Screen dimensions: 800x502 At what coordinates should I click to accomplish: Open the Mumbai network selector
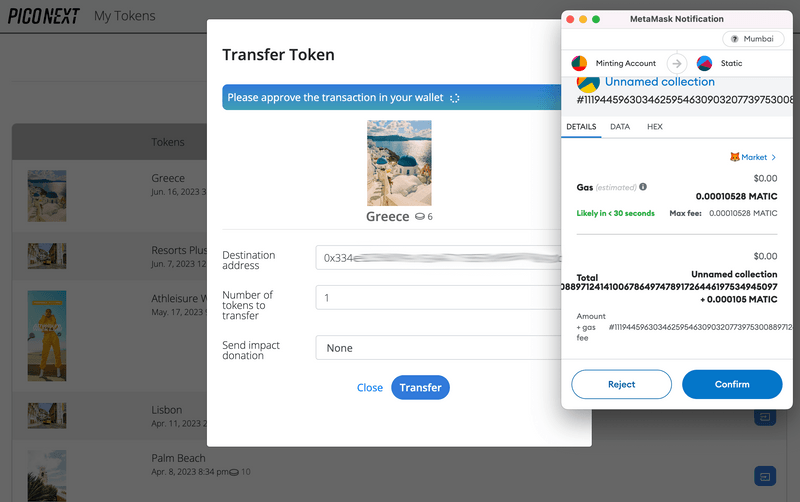[x=753, y=39]
